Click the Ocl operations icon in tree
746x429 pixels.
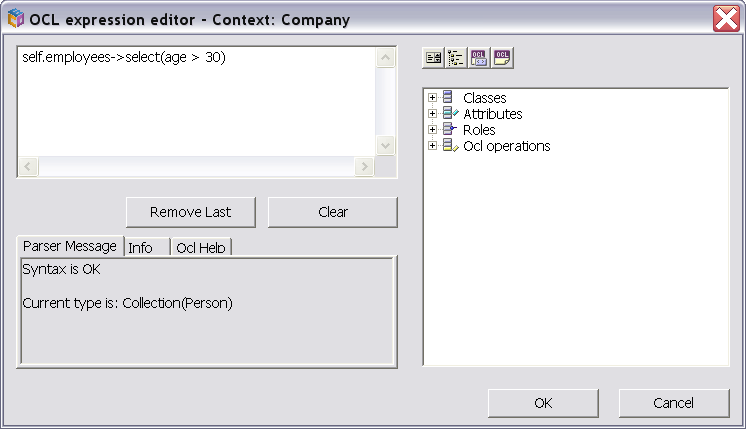[x=449, y=146]
